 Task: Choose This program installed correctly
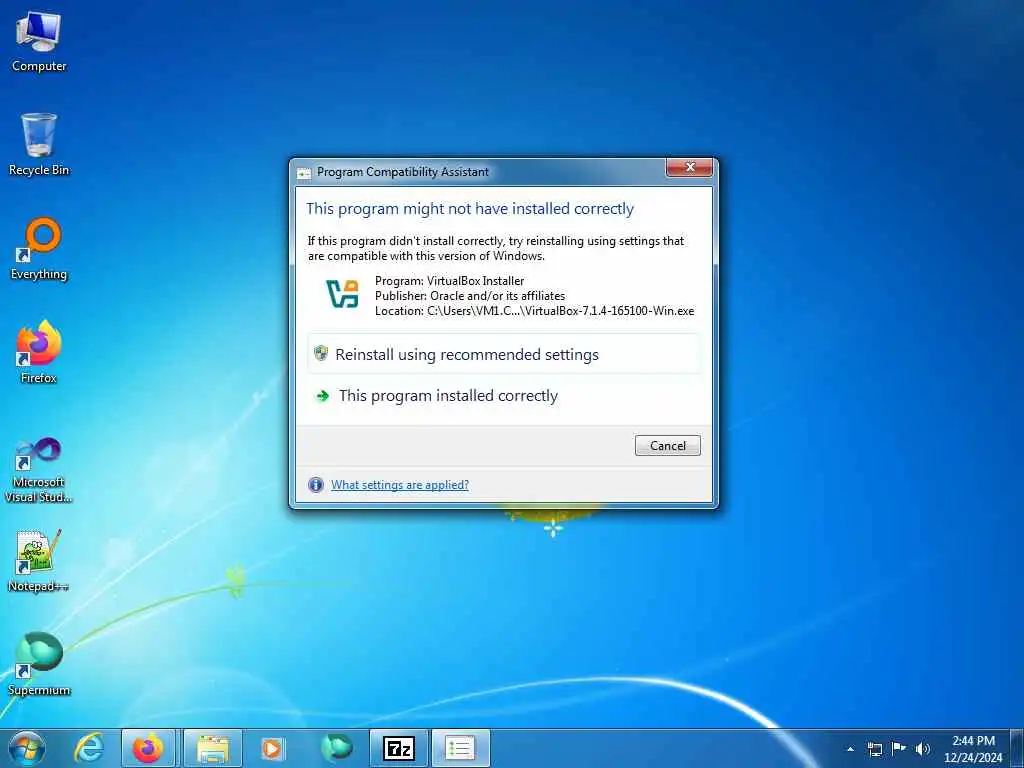click(x=504, y=396)
